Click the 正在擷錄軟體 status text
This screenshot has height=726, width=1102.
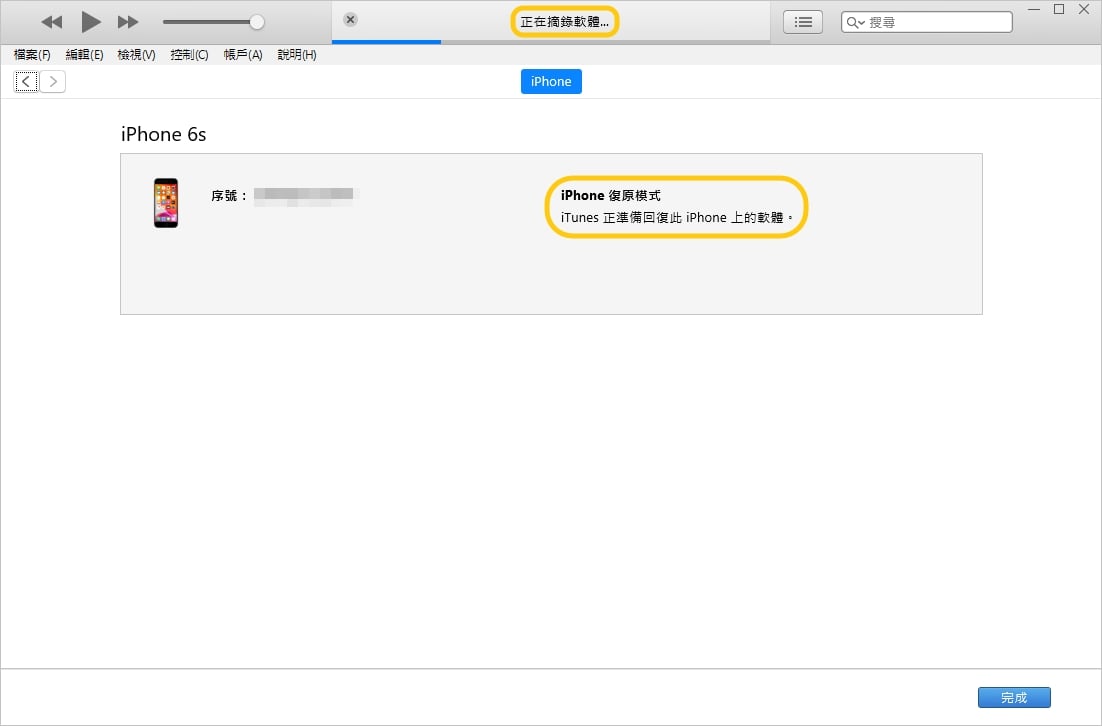[x=564, y=22]
